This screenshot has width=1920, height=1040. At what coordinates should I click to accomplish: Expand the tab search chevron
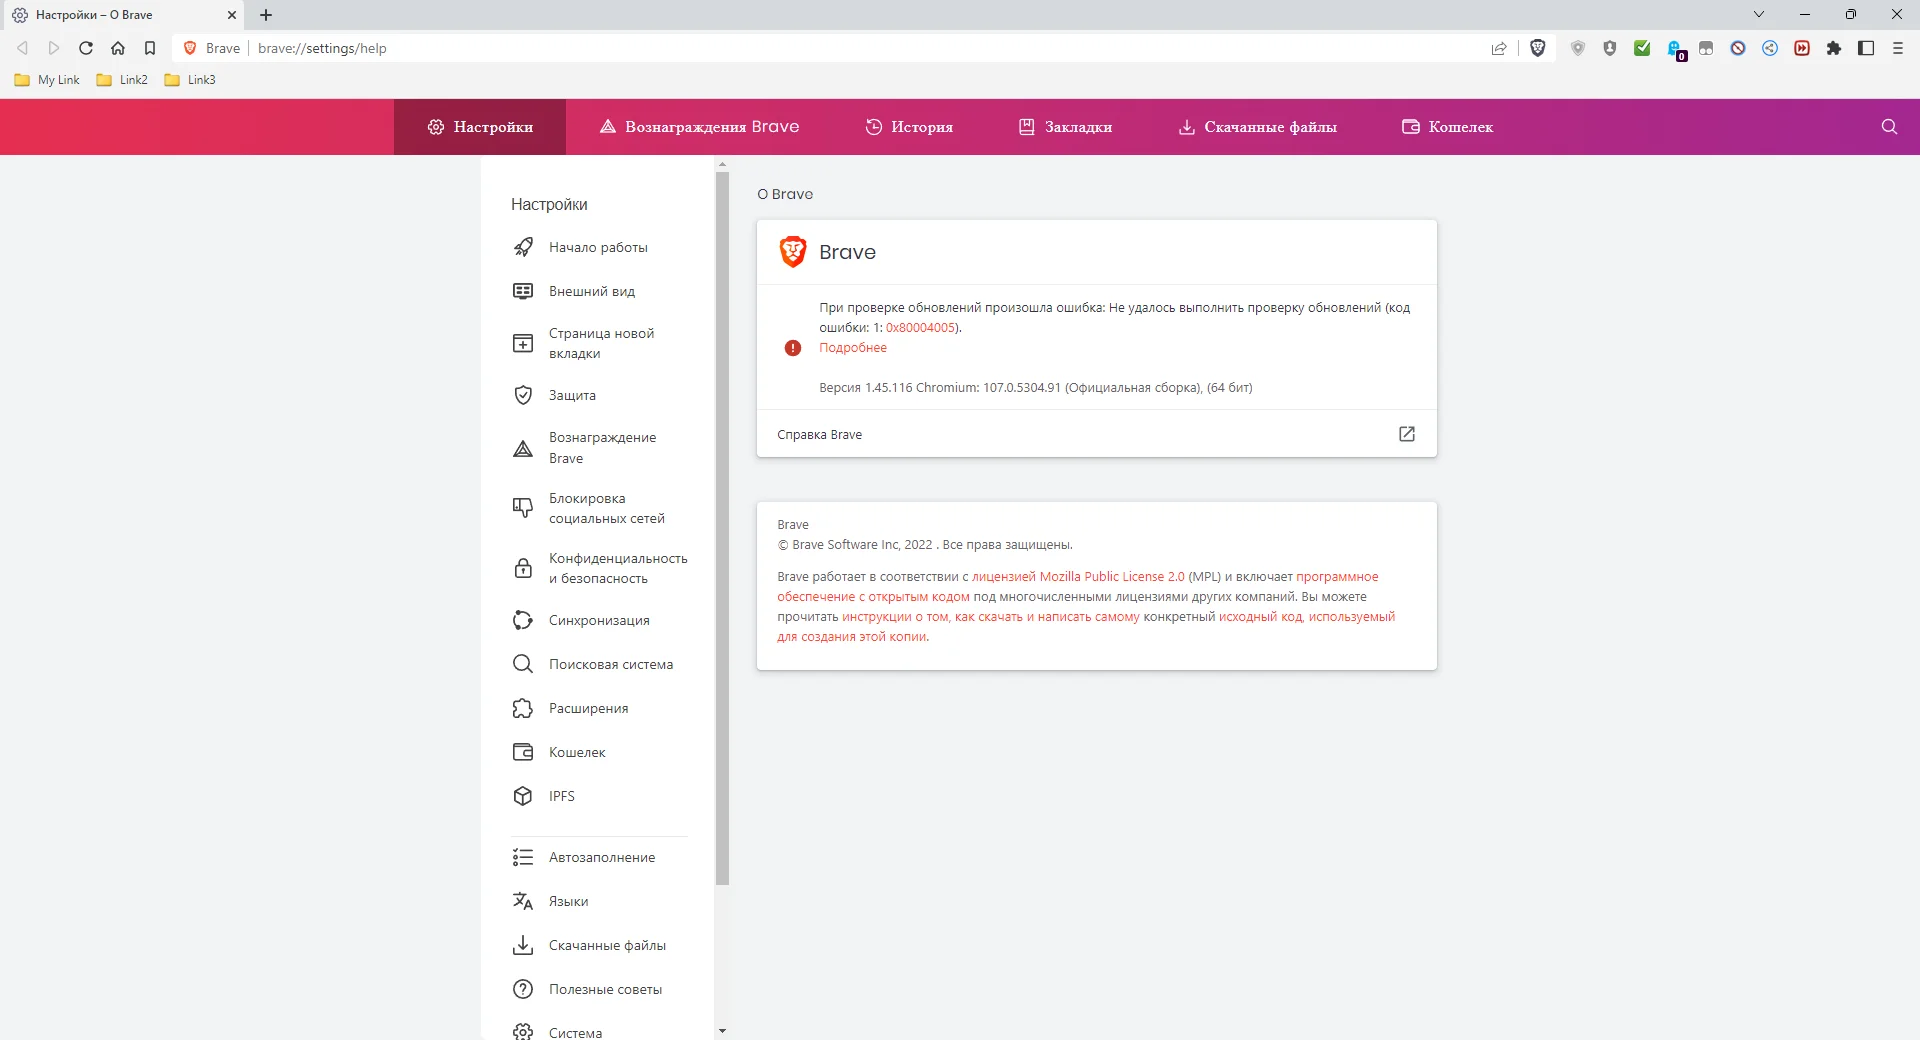(x=1759, y=14)
